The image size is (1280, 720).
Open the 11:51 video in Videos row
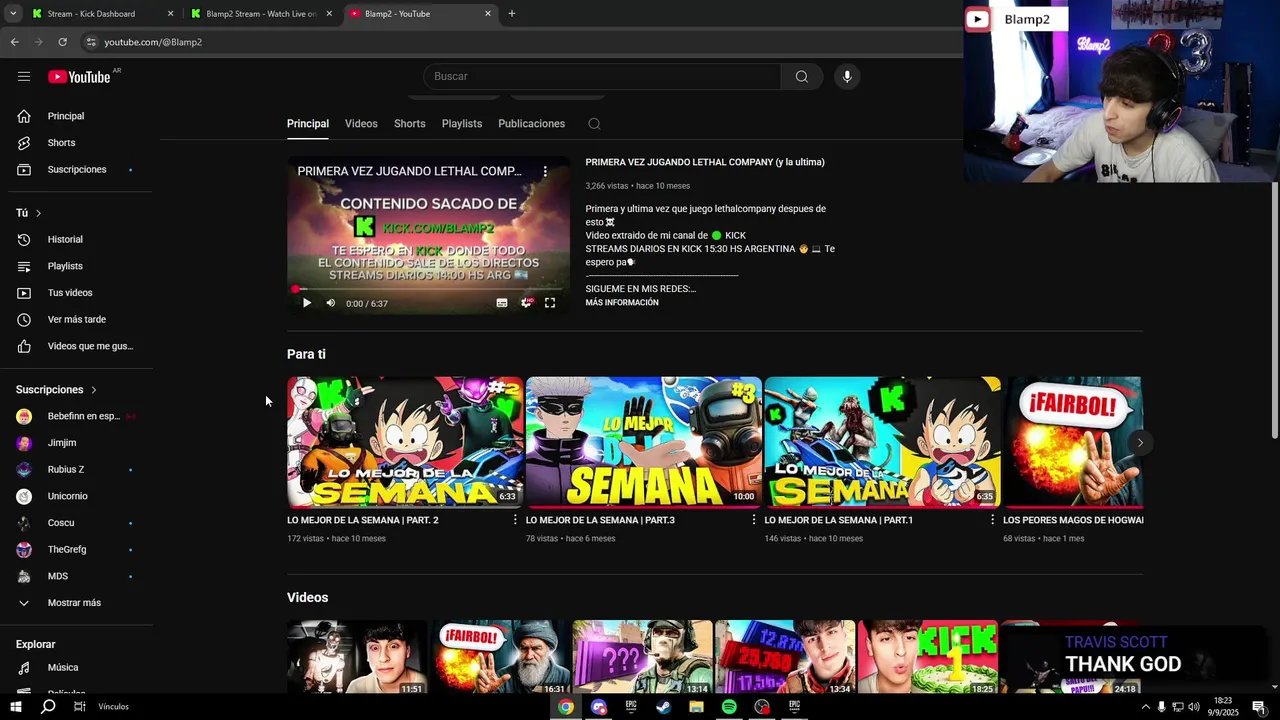click(x=357, y=657)
